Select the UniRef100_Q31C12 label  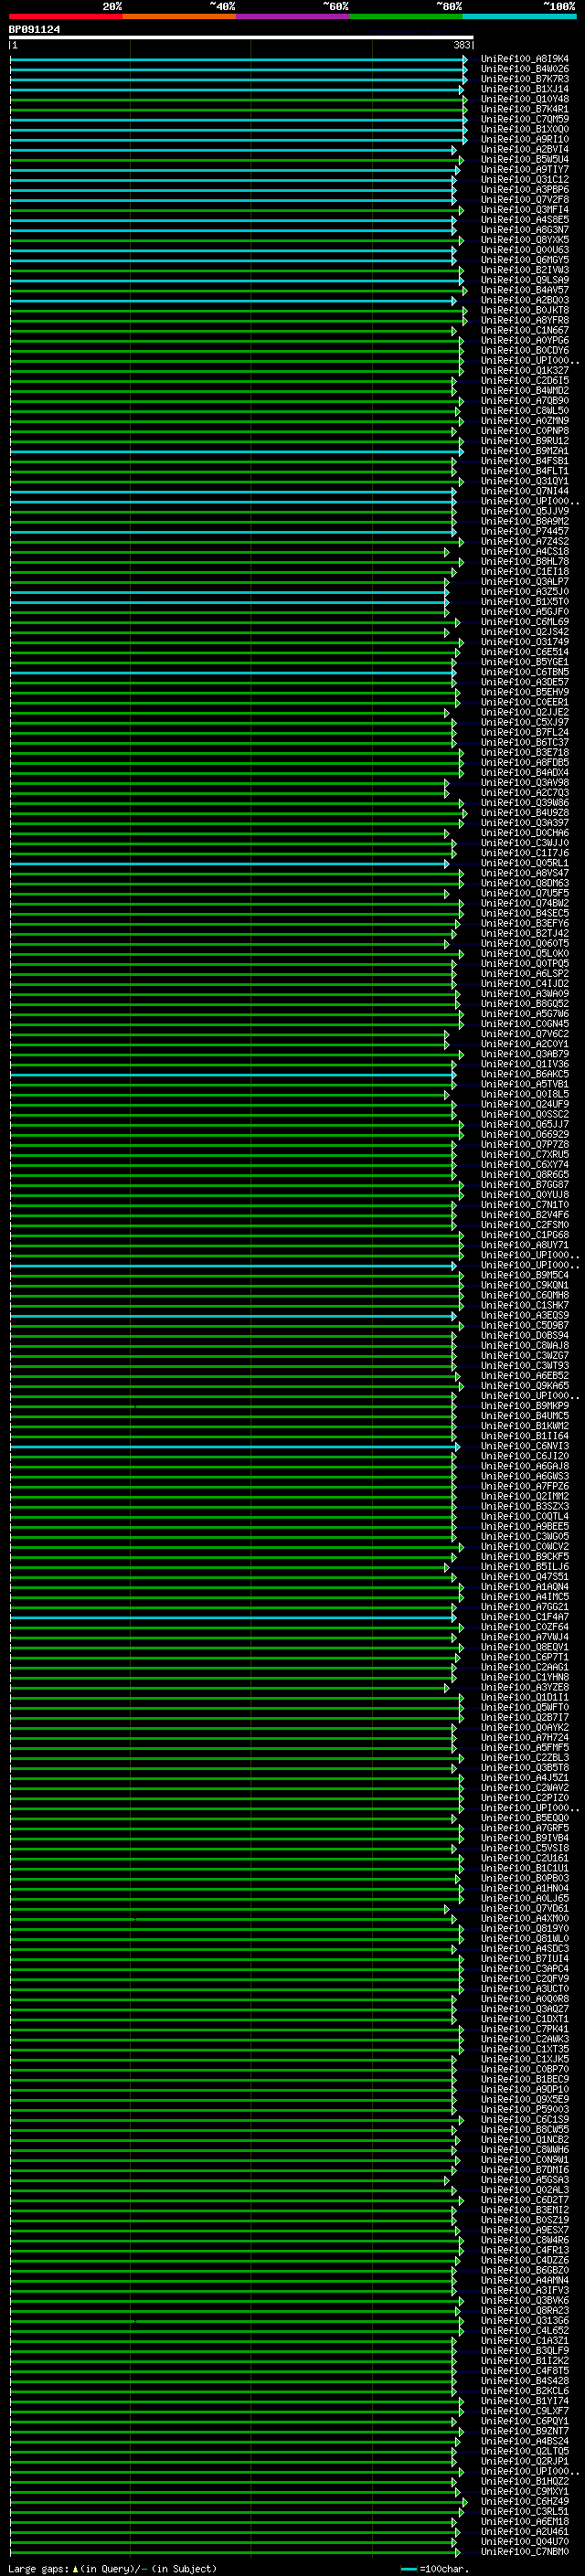(x=525, y=180)
